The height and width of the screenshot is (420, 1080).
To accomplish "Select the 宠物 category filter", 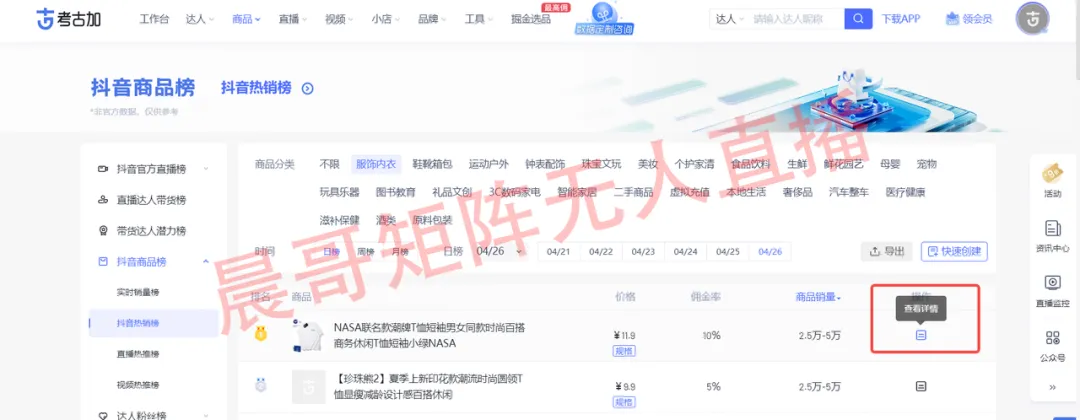I will (926, 164).
